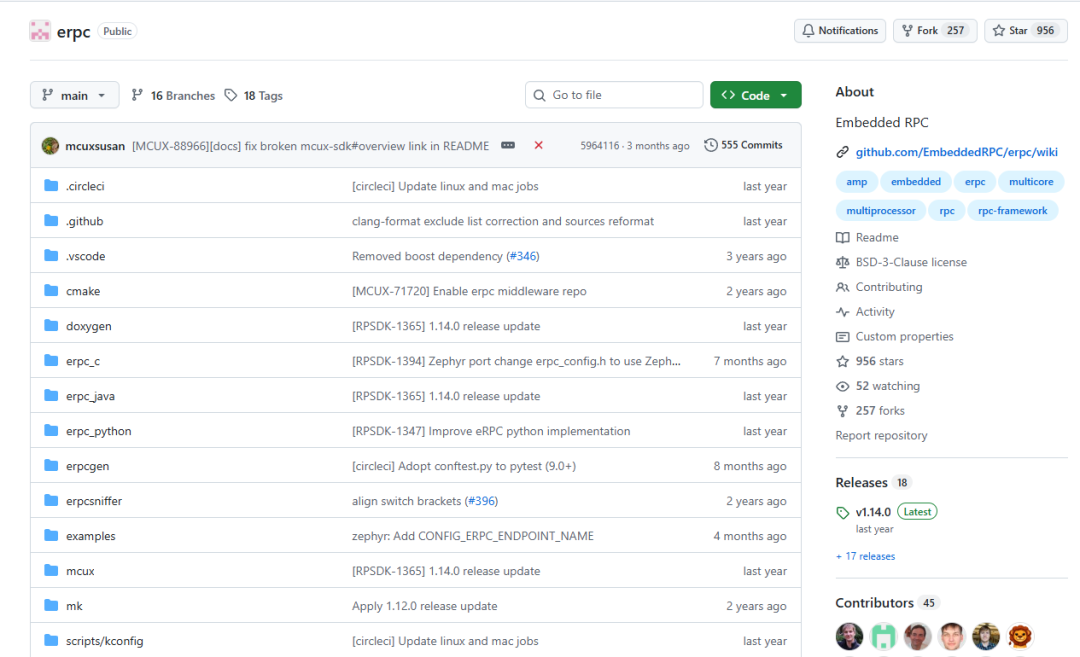Screen dimensions: 1080x657
Task: Focus the Go to file search field
Action: tap(614, 95)
